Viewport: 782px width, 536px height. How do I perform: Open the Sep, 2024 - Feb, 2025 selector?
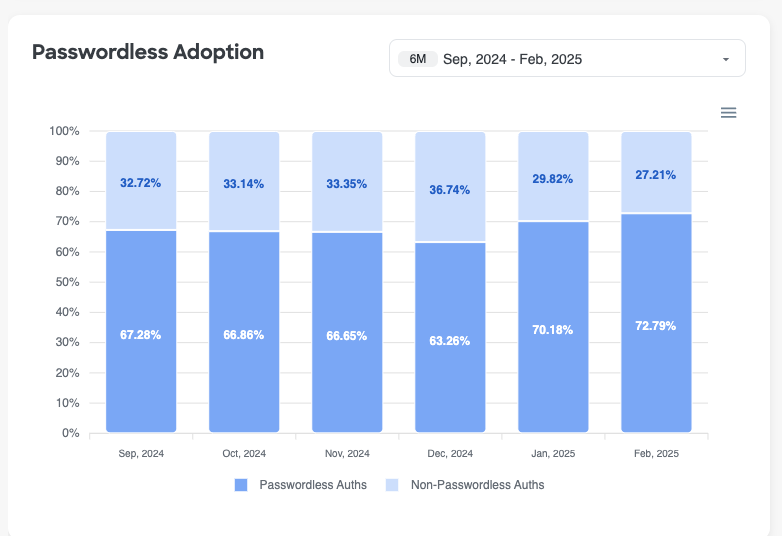[x=512, y=59]
